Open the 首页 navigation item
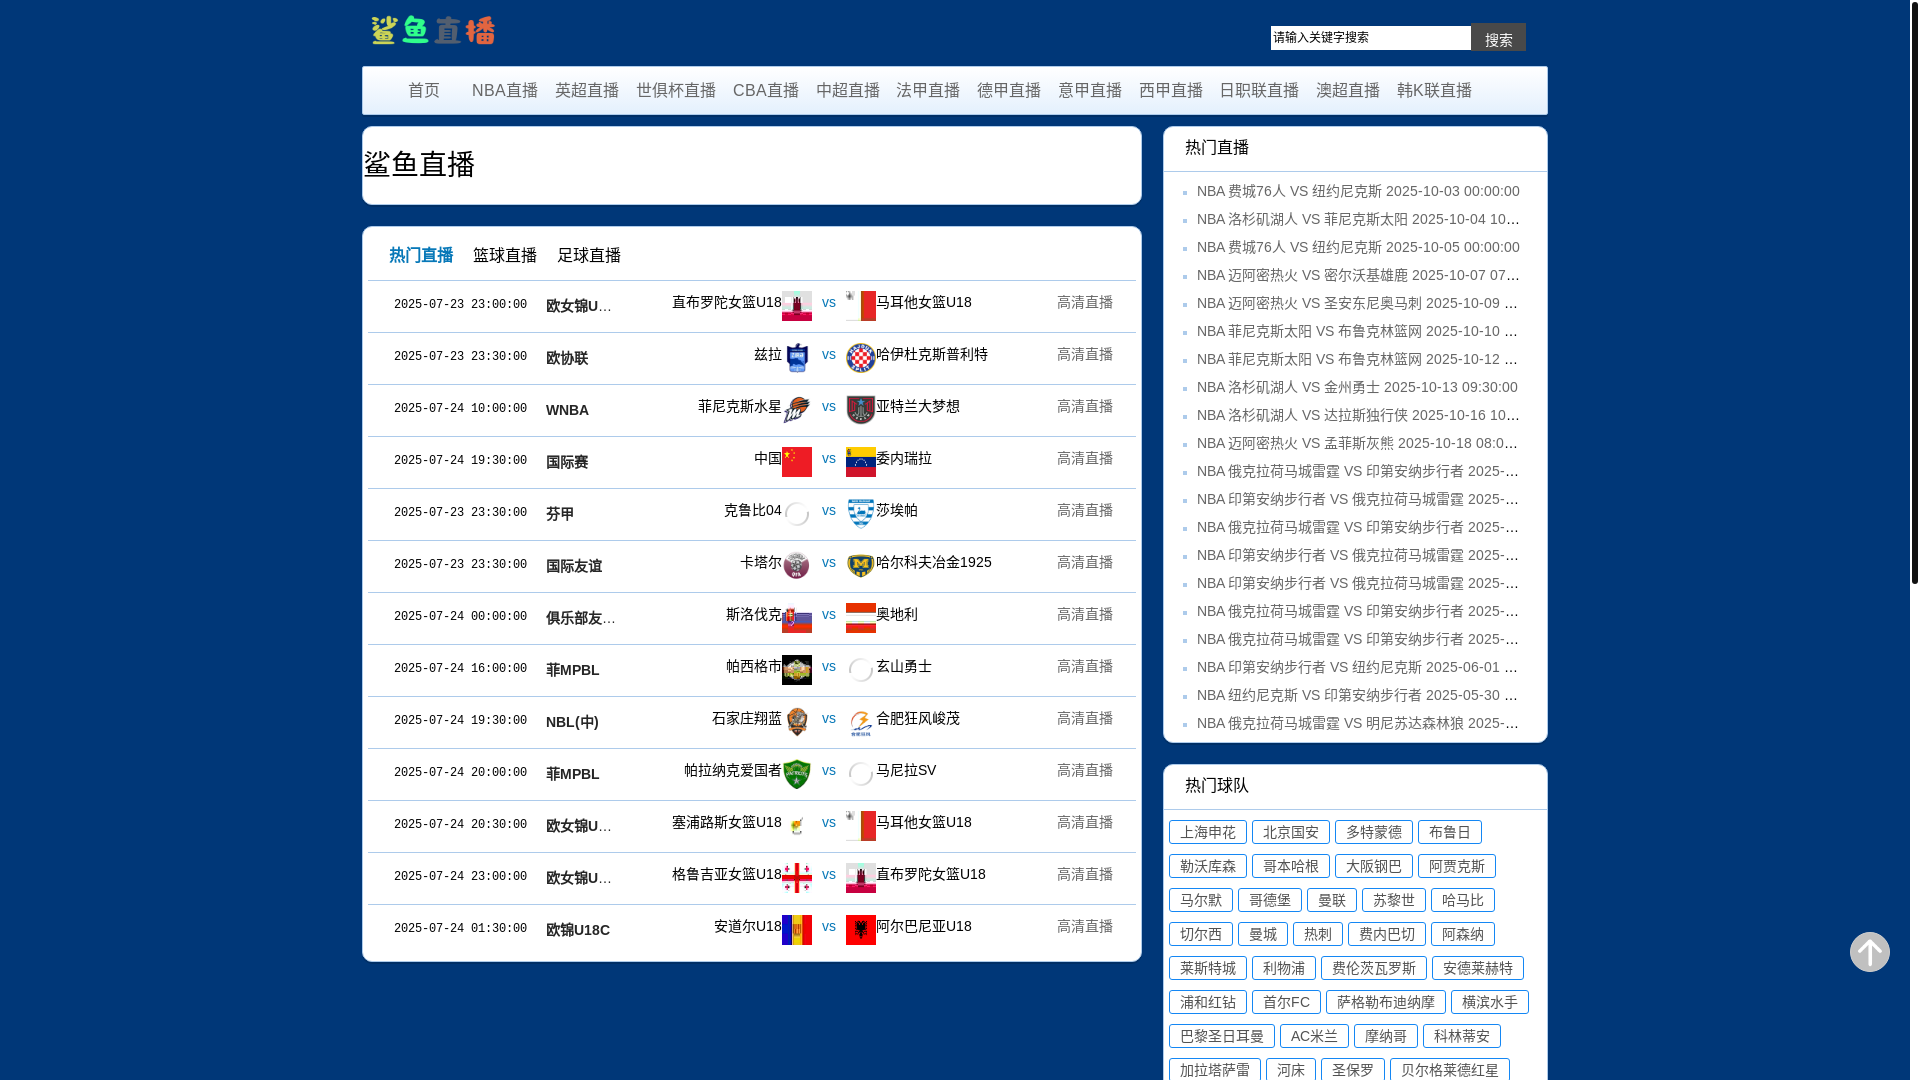 point(423,91)
